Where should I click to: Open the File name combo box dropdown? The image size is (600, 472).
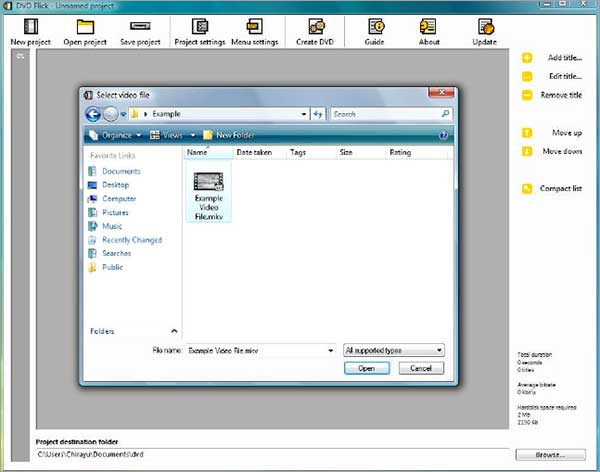point(331,350)
